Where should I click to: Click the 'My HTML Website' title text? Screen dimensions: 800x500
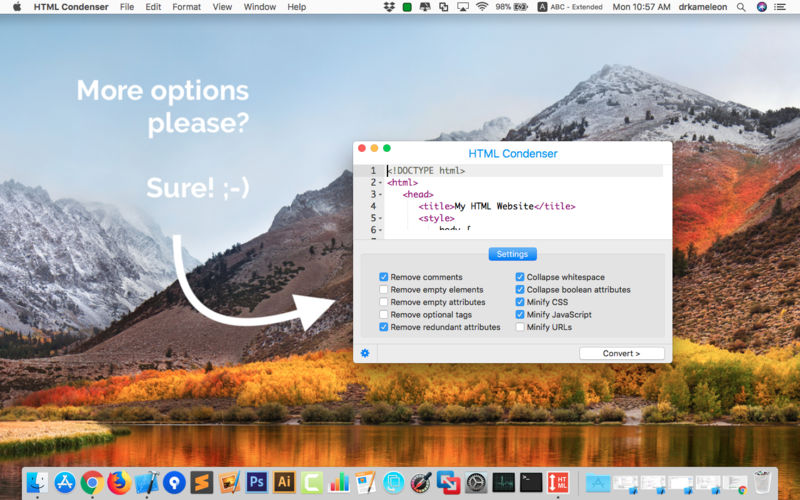pyautogui.click(x=494, y=206)
